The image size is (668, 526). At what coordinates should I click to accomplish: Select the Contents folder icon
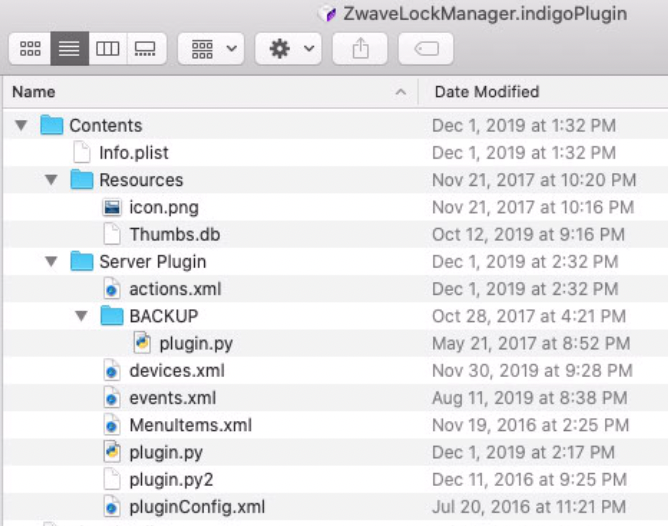click(52, 125)
